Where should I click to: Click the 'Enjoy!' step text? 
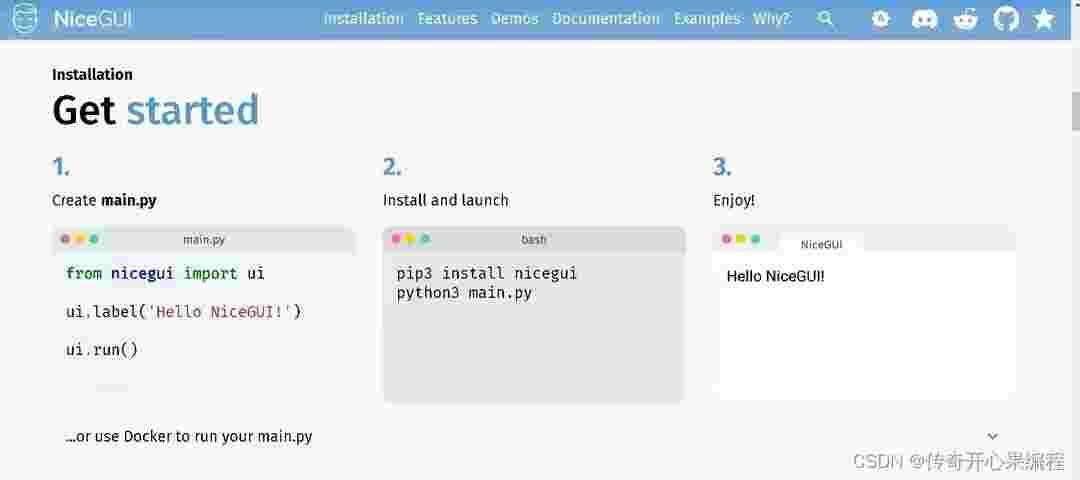coord(734,201)
